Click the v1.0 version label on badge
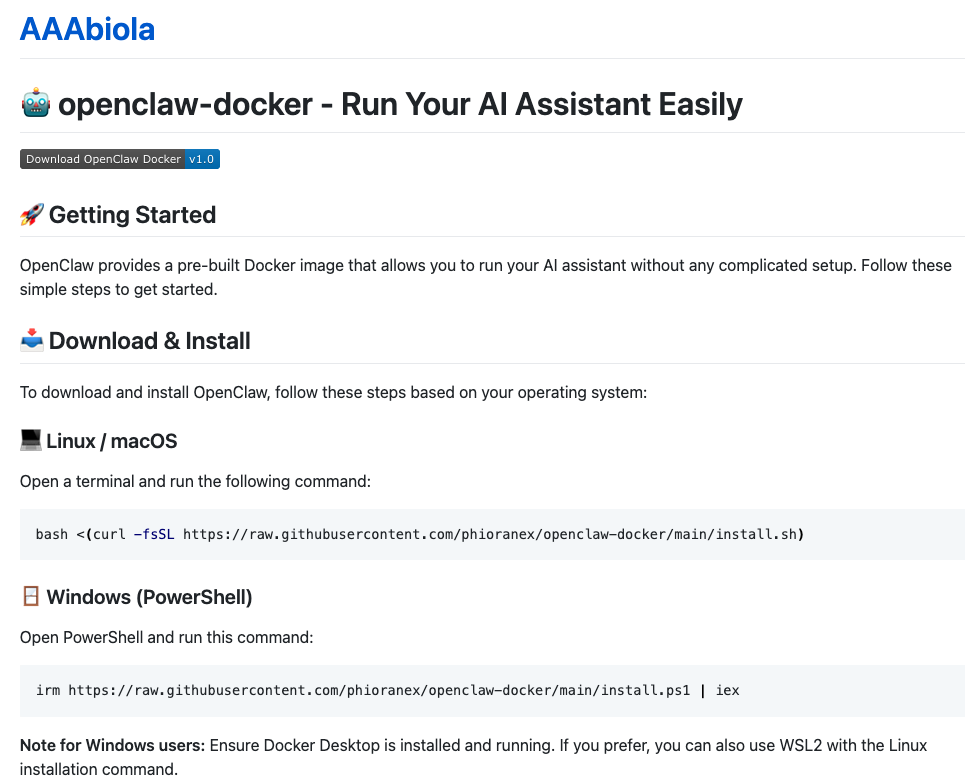This screenshot has height=782, width=965. click(202, 159)
